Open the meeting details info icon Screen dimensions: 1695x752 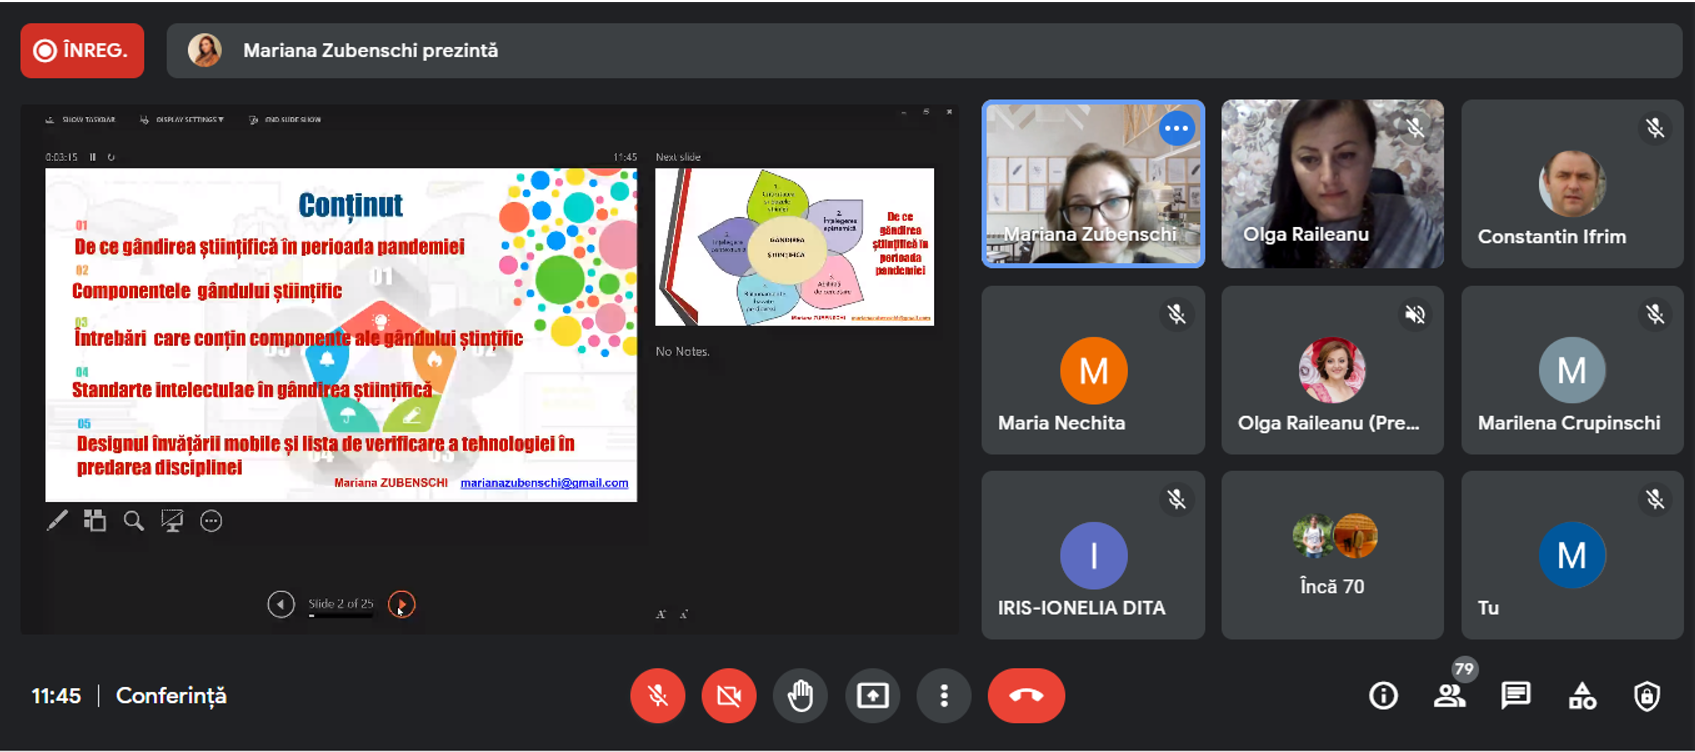(1383, 696)
